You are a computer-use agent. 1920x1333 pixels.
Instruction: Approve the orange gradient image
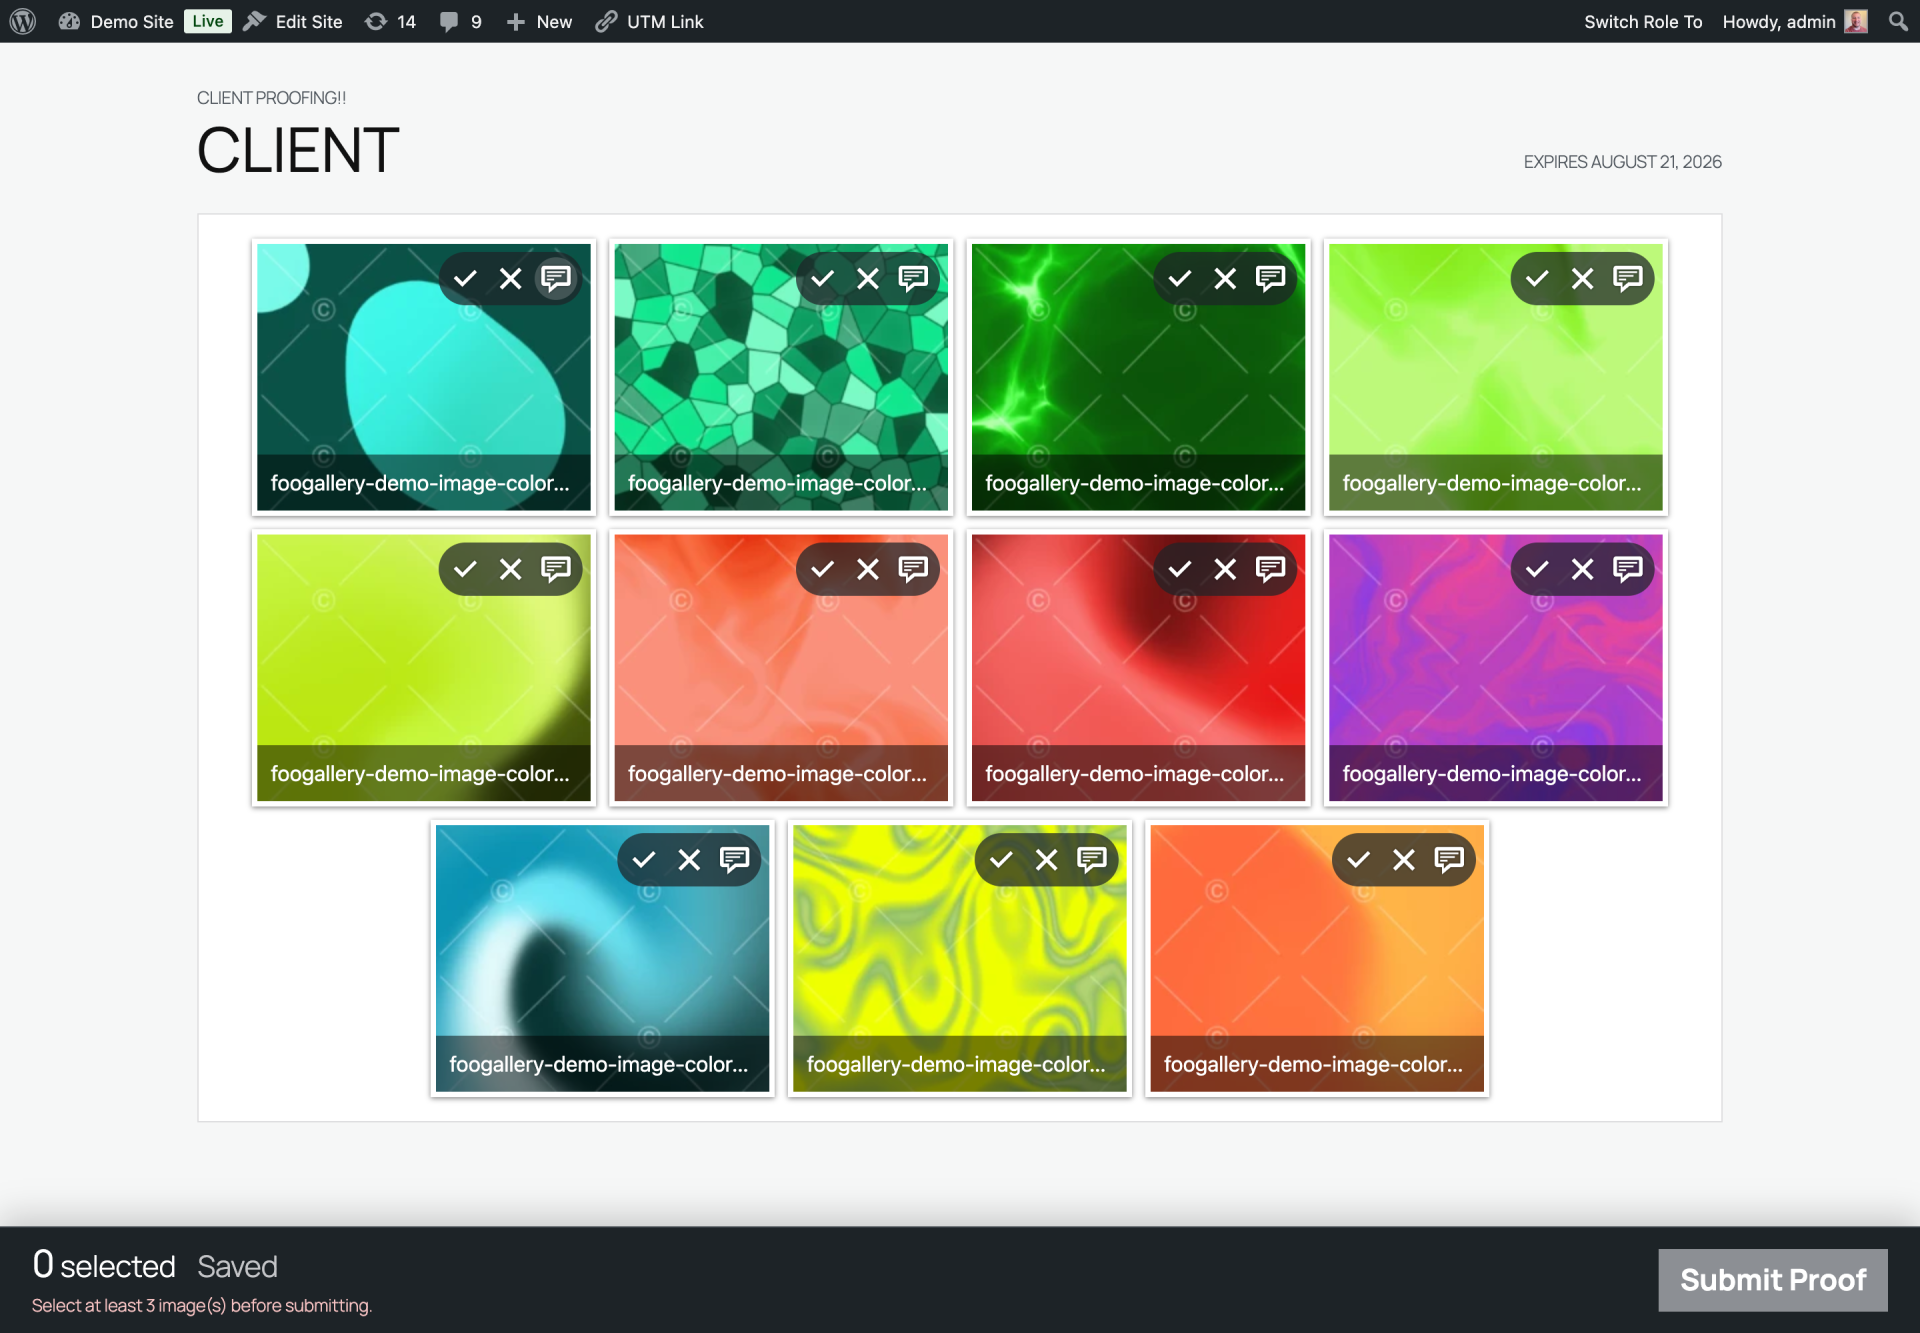coord(1358,860)
